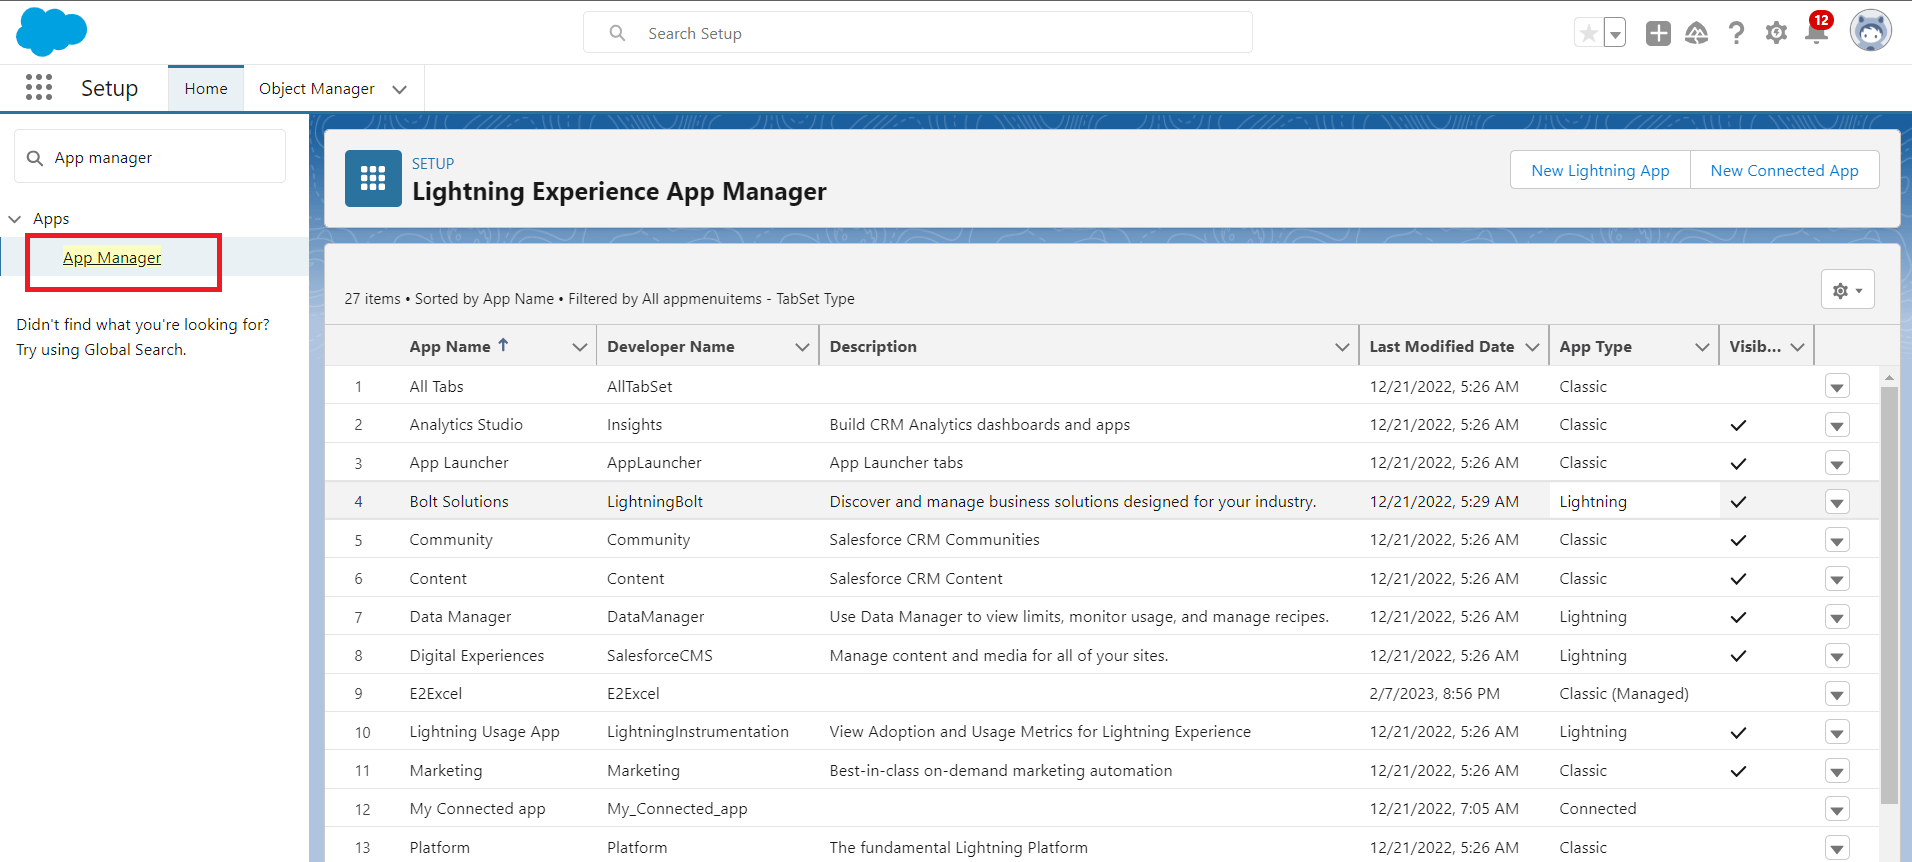Click the visible checkmark for Bolt Solutions
This screenshot has width=1912, height=862.
[x=1738, y=502]
